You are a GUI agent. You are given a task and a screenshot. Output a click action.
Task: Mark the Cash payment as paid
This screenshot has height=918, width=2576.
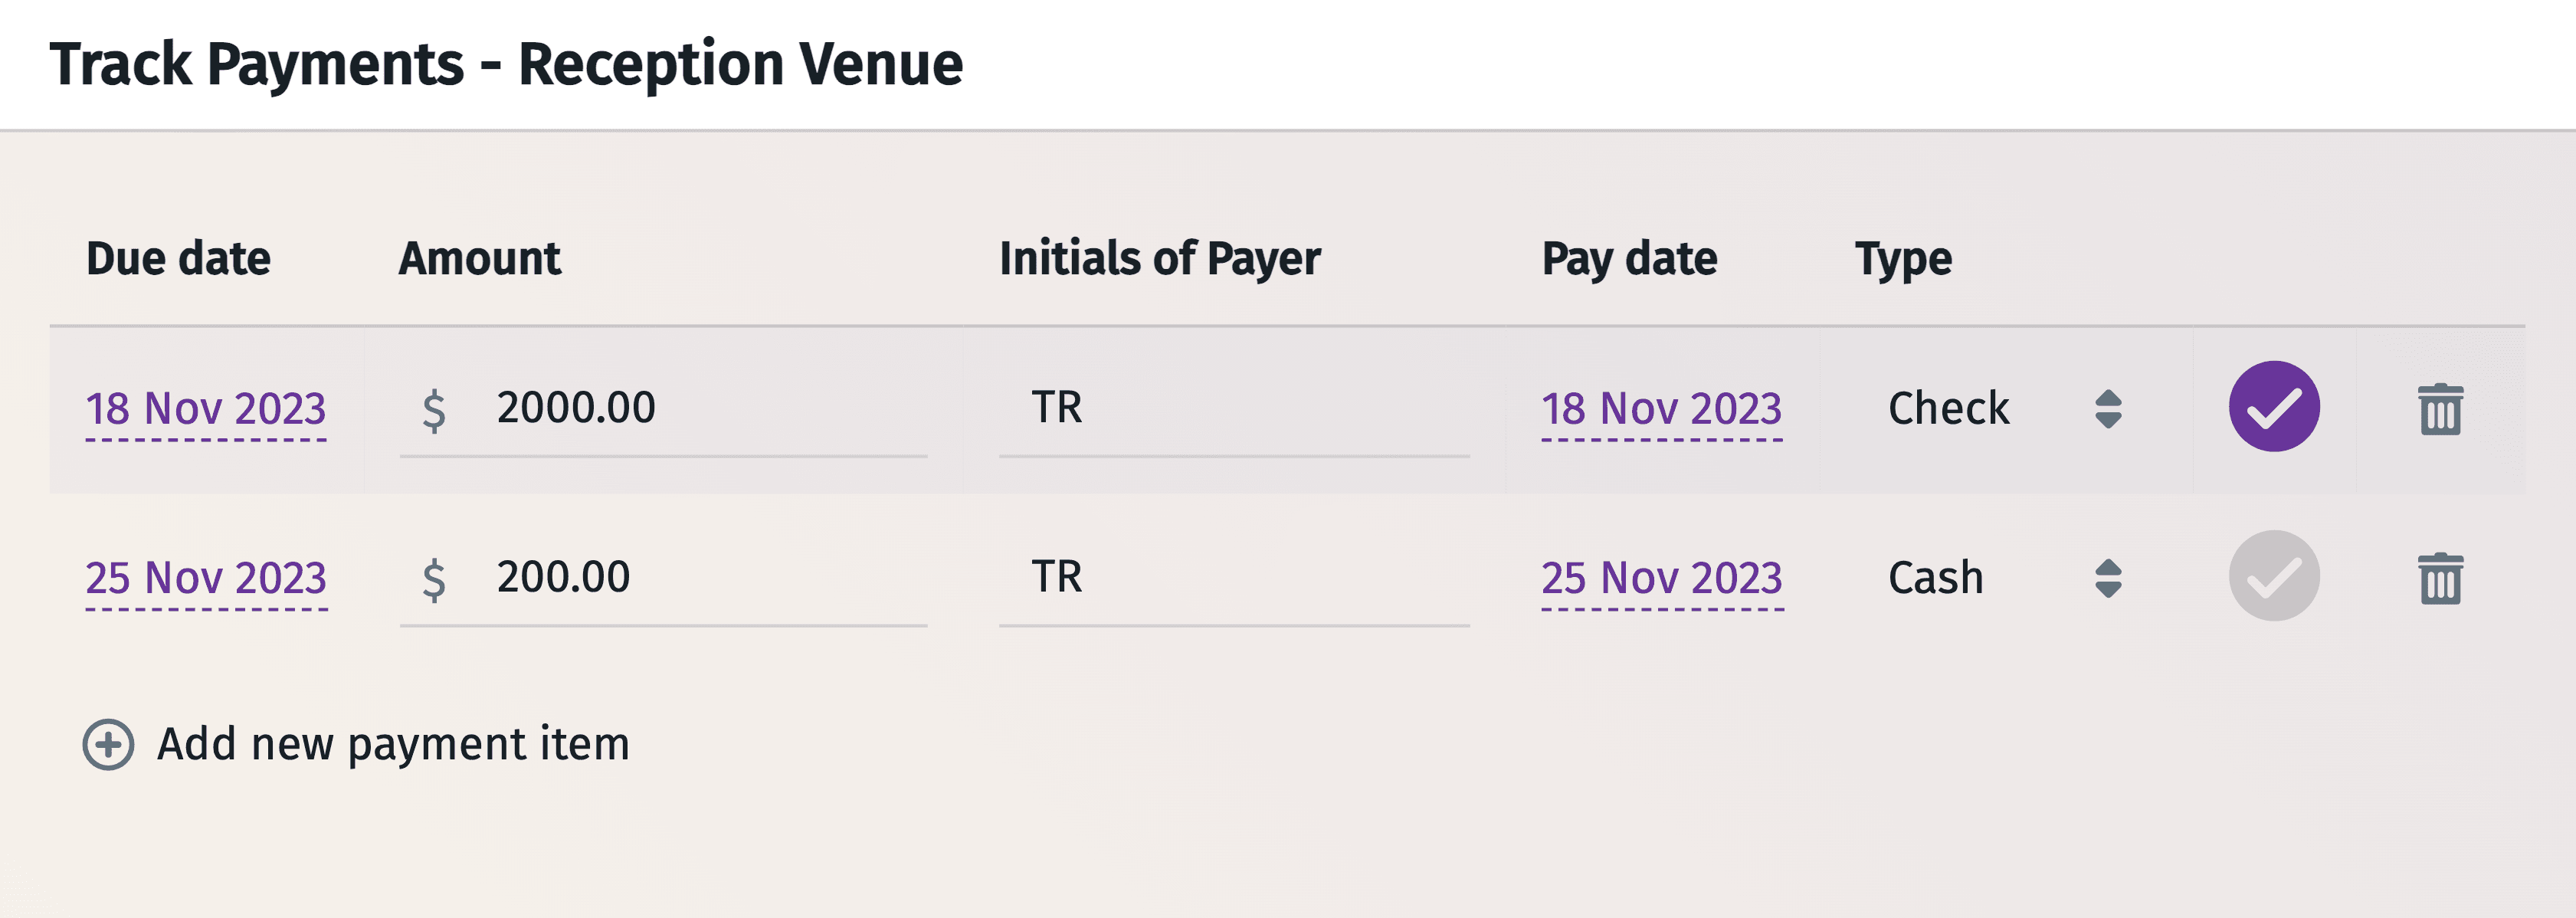[2274, 576]
